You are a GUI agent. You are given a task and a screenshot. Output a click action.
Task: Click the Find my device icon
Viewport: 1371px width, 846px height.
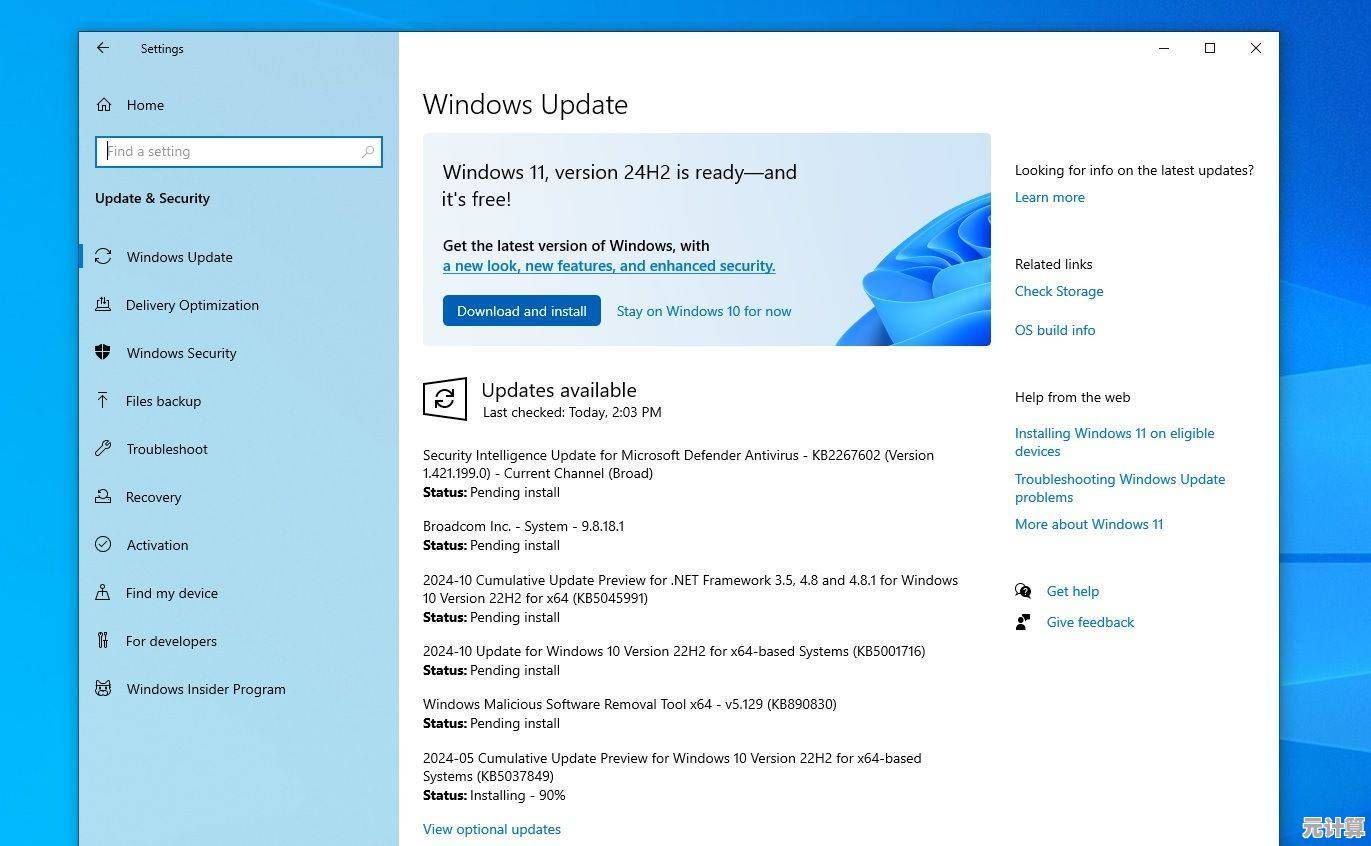[104, 592]
